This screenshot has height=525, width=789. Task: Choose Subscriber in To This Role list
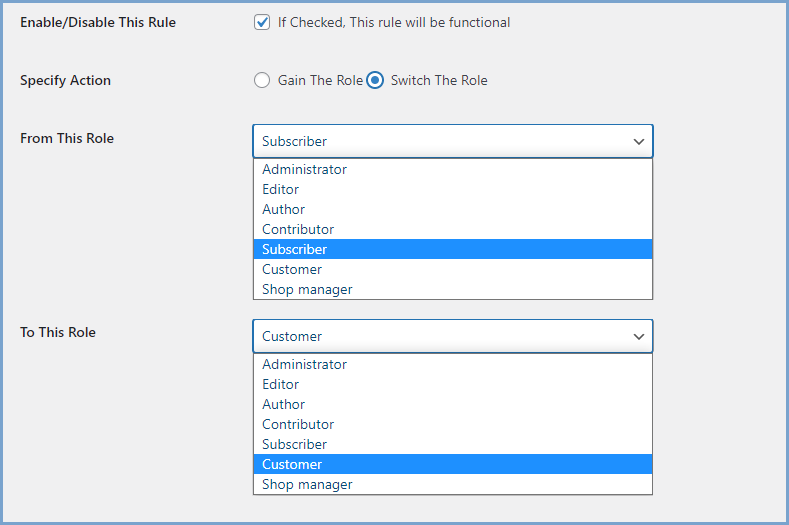[295, 444]
